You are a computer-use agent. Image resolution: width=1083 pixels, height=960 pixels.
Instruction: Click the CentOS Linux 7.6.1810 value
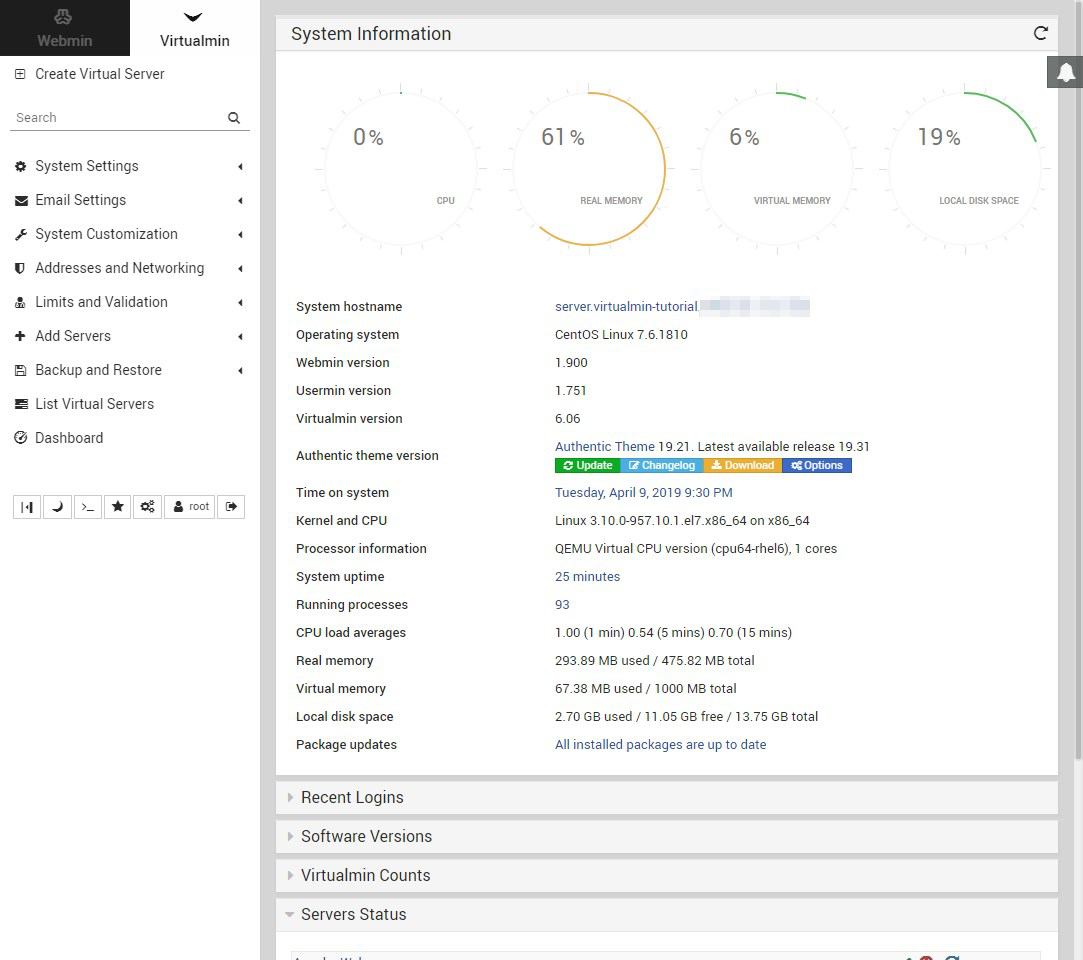point(621,335)
